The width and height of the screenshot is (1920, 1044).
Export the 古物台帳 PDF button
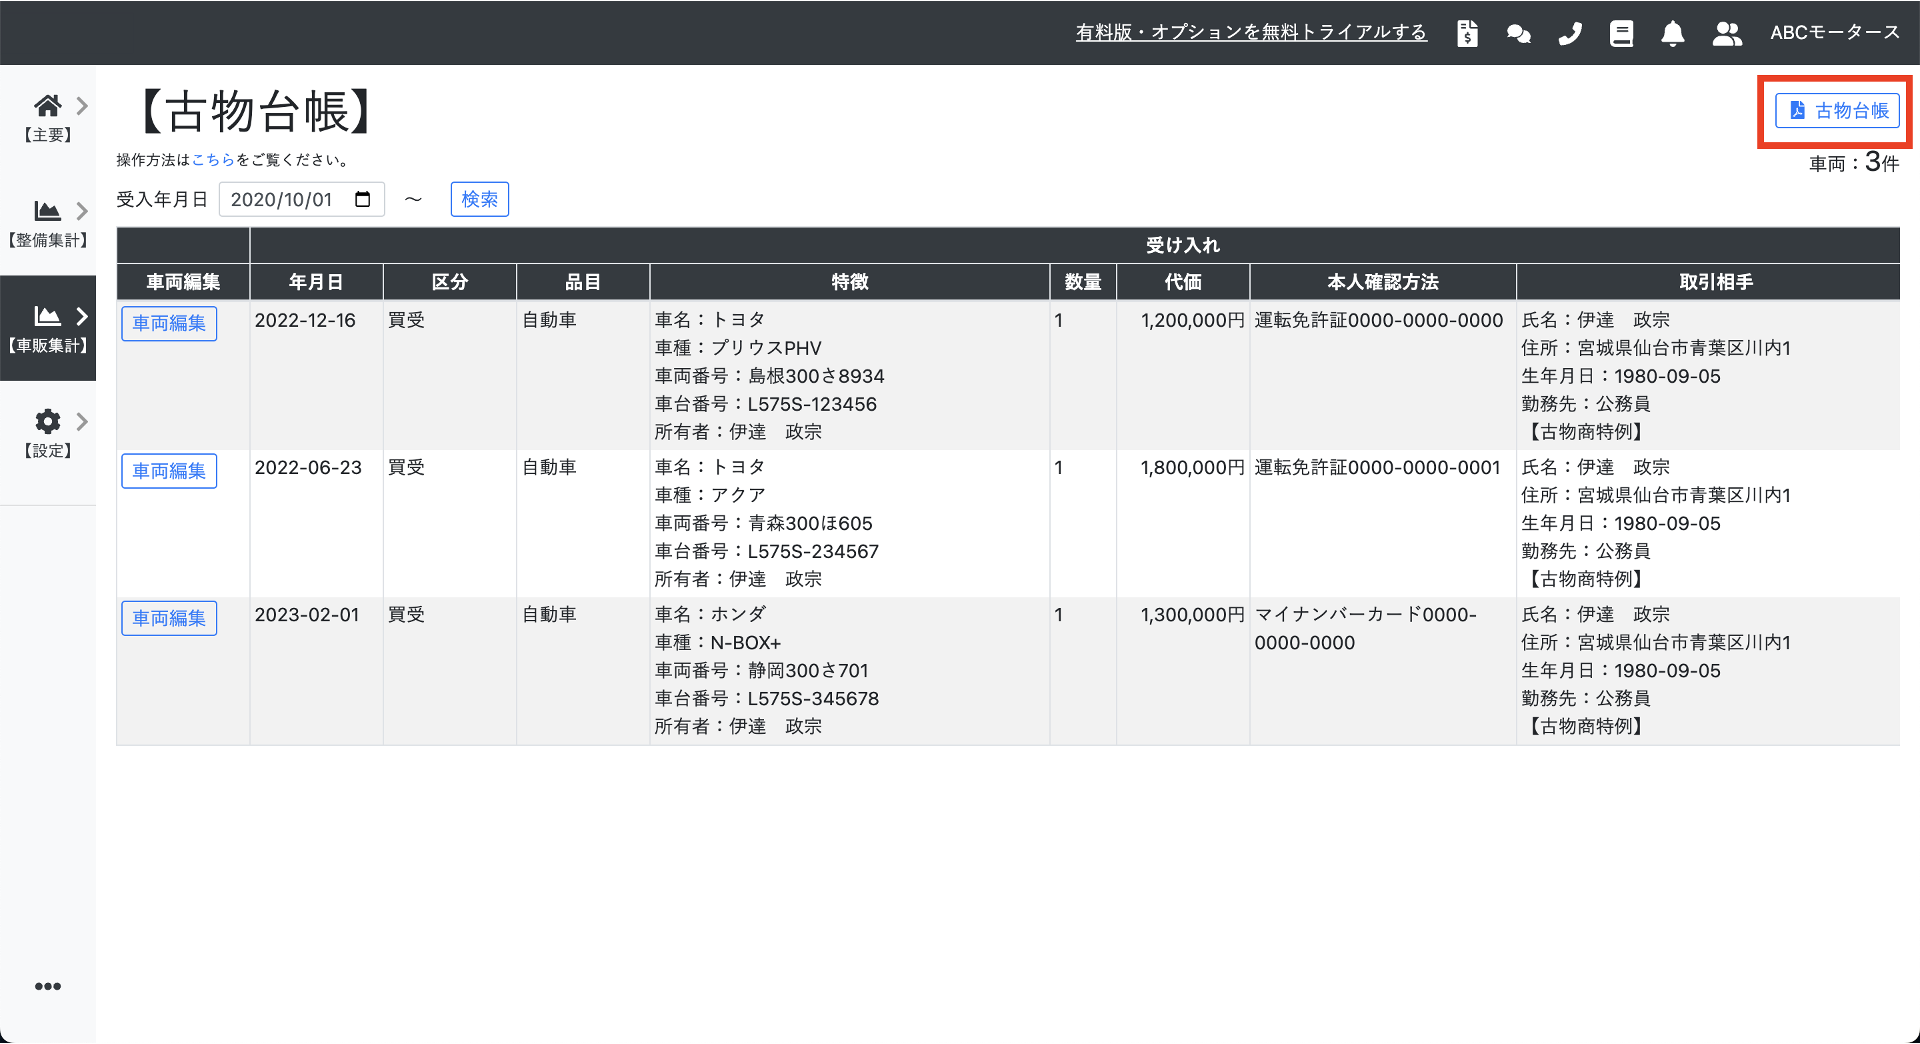(1837, 111)
